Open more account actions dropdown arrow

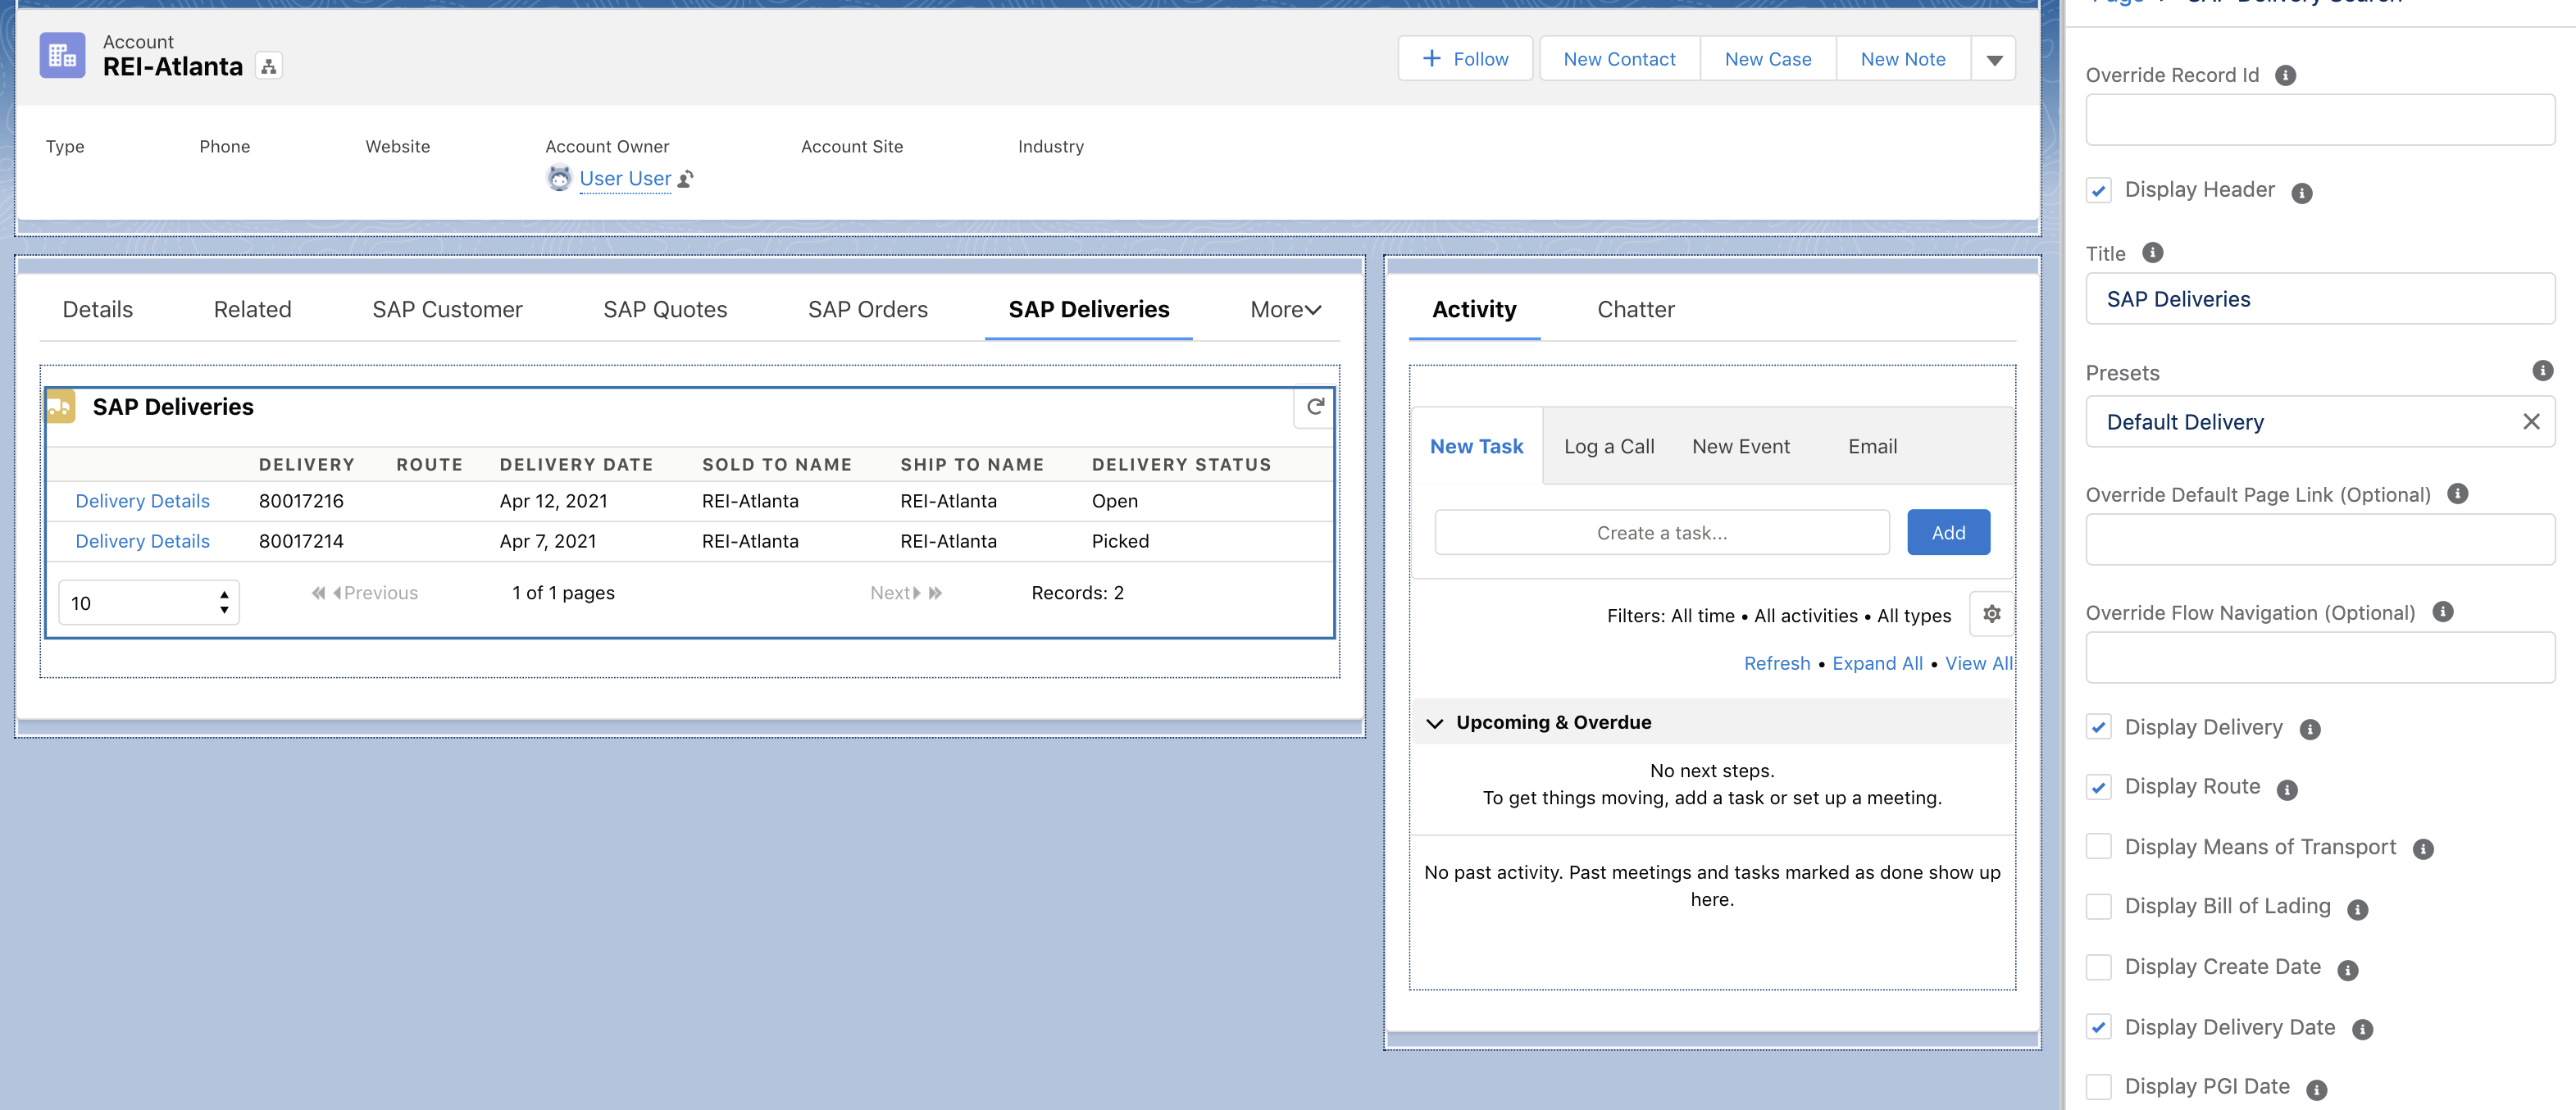(1994, 59)
